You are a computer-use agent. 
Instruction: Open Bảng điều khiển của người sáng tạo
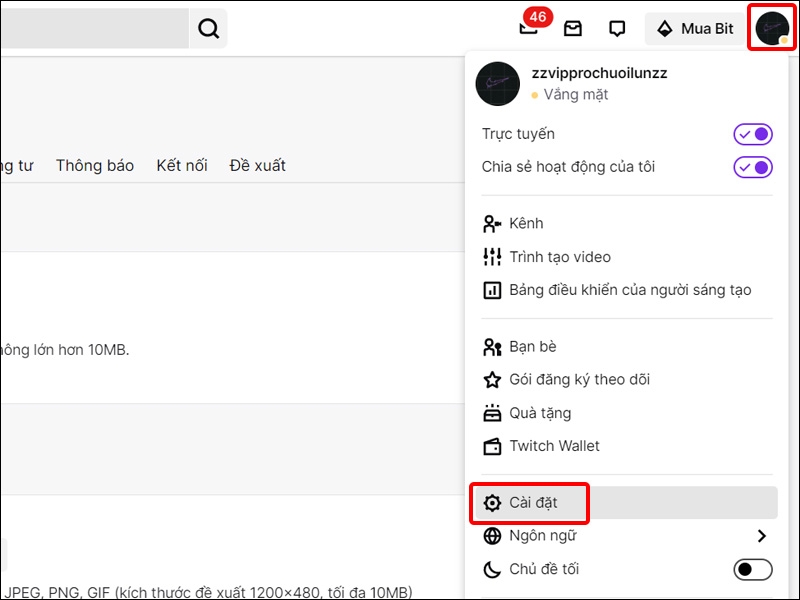coord(627,290)
